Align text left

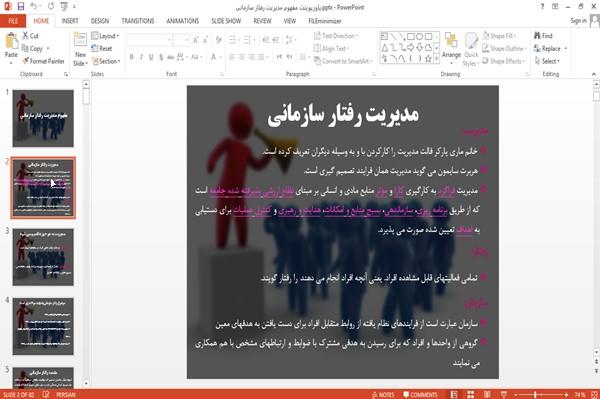[232, 57]
